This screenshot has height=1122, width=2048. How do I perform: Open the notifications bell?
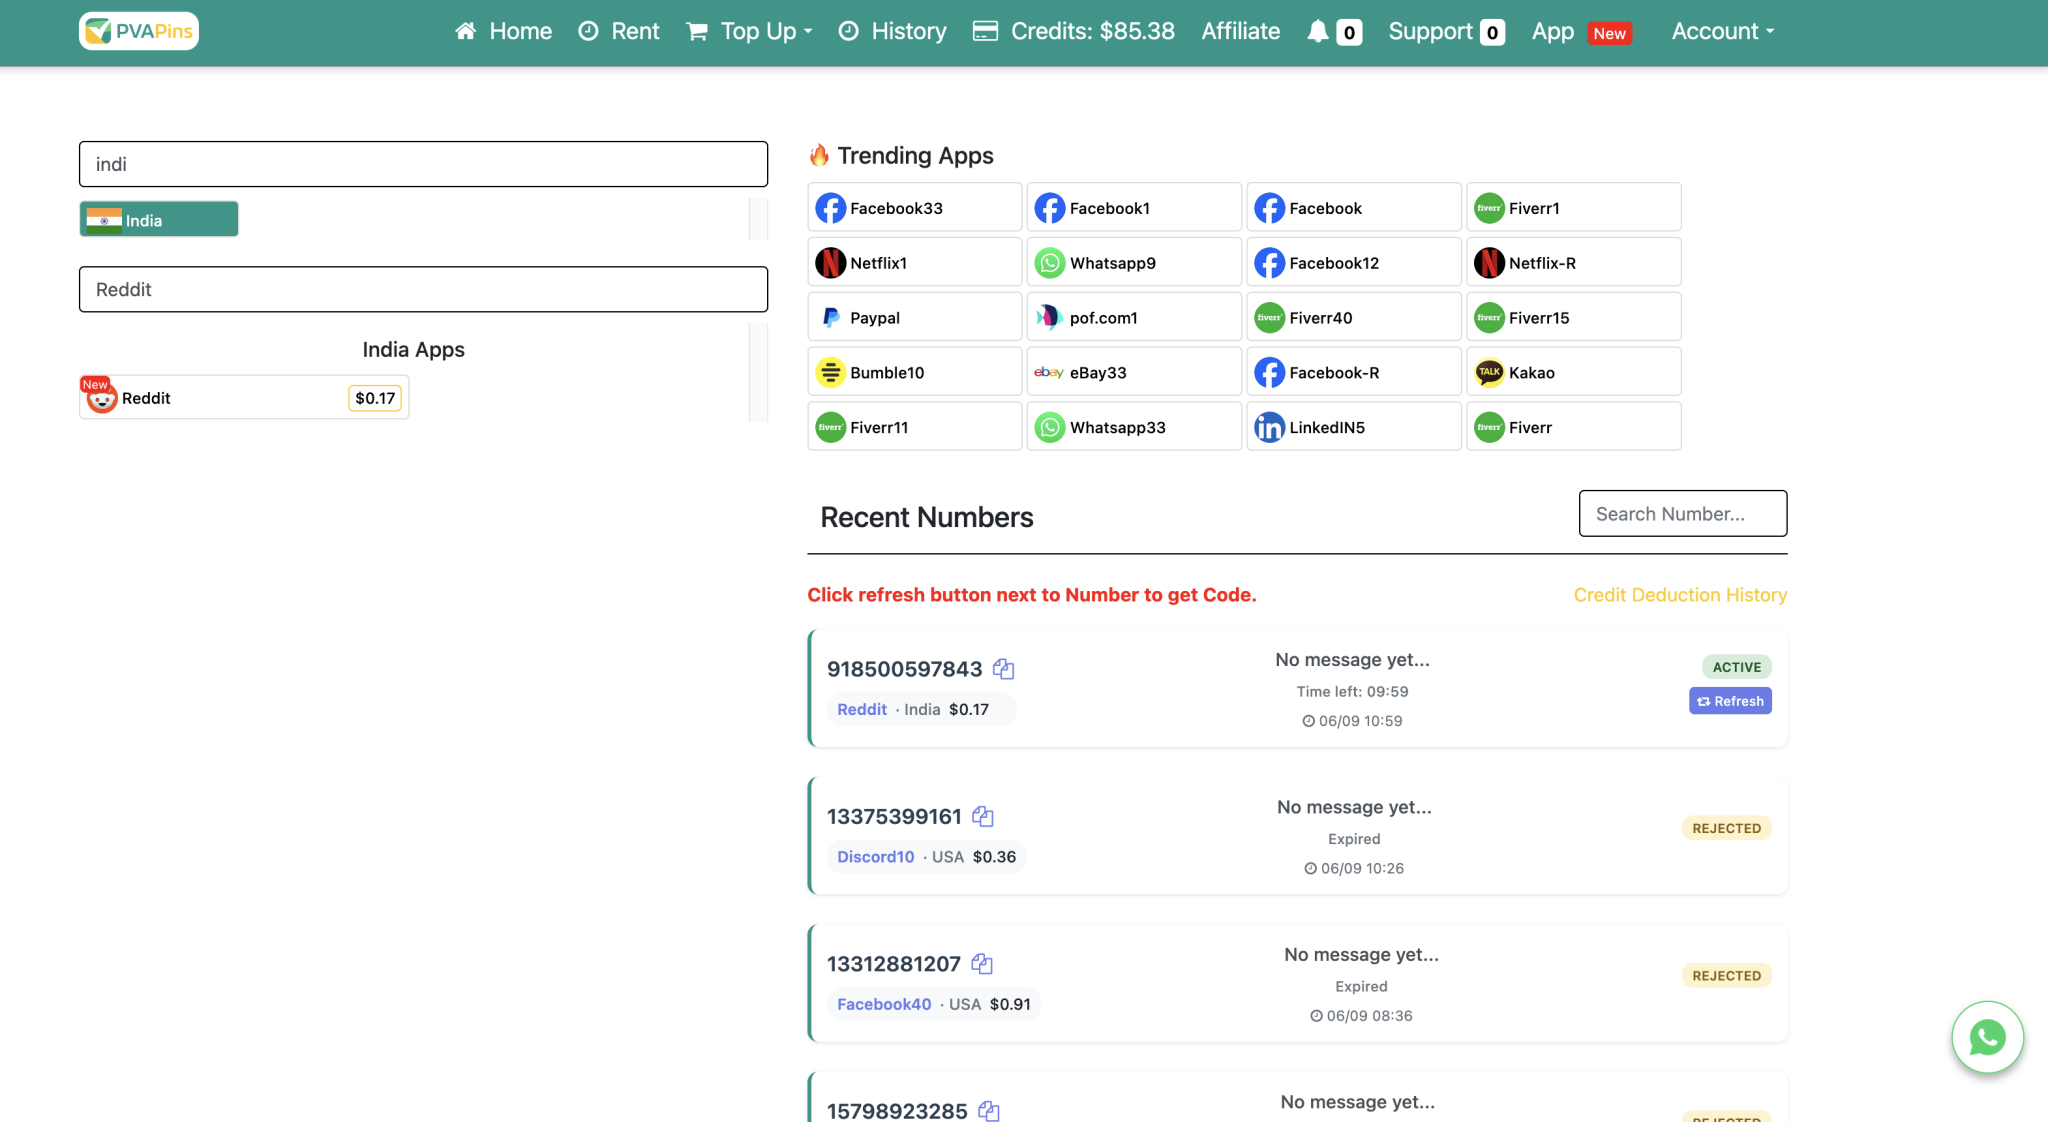(x=1320, y=31)
